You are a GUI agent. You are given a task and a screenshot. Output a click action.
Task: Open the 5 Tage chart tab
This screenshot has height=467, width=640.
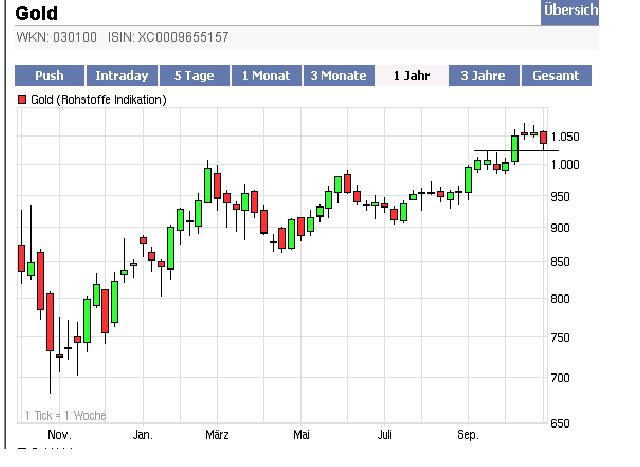(x=195, y=76)
